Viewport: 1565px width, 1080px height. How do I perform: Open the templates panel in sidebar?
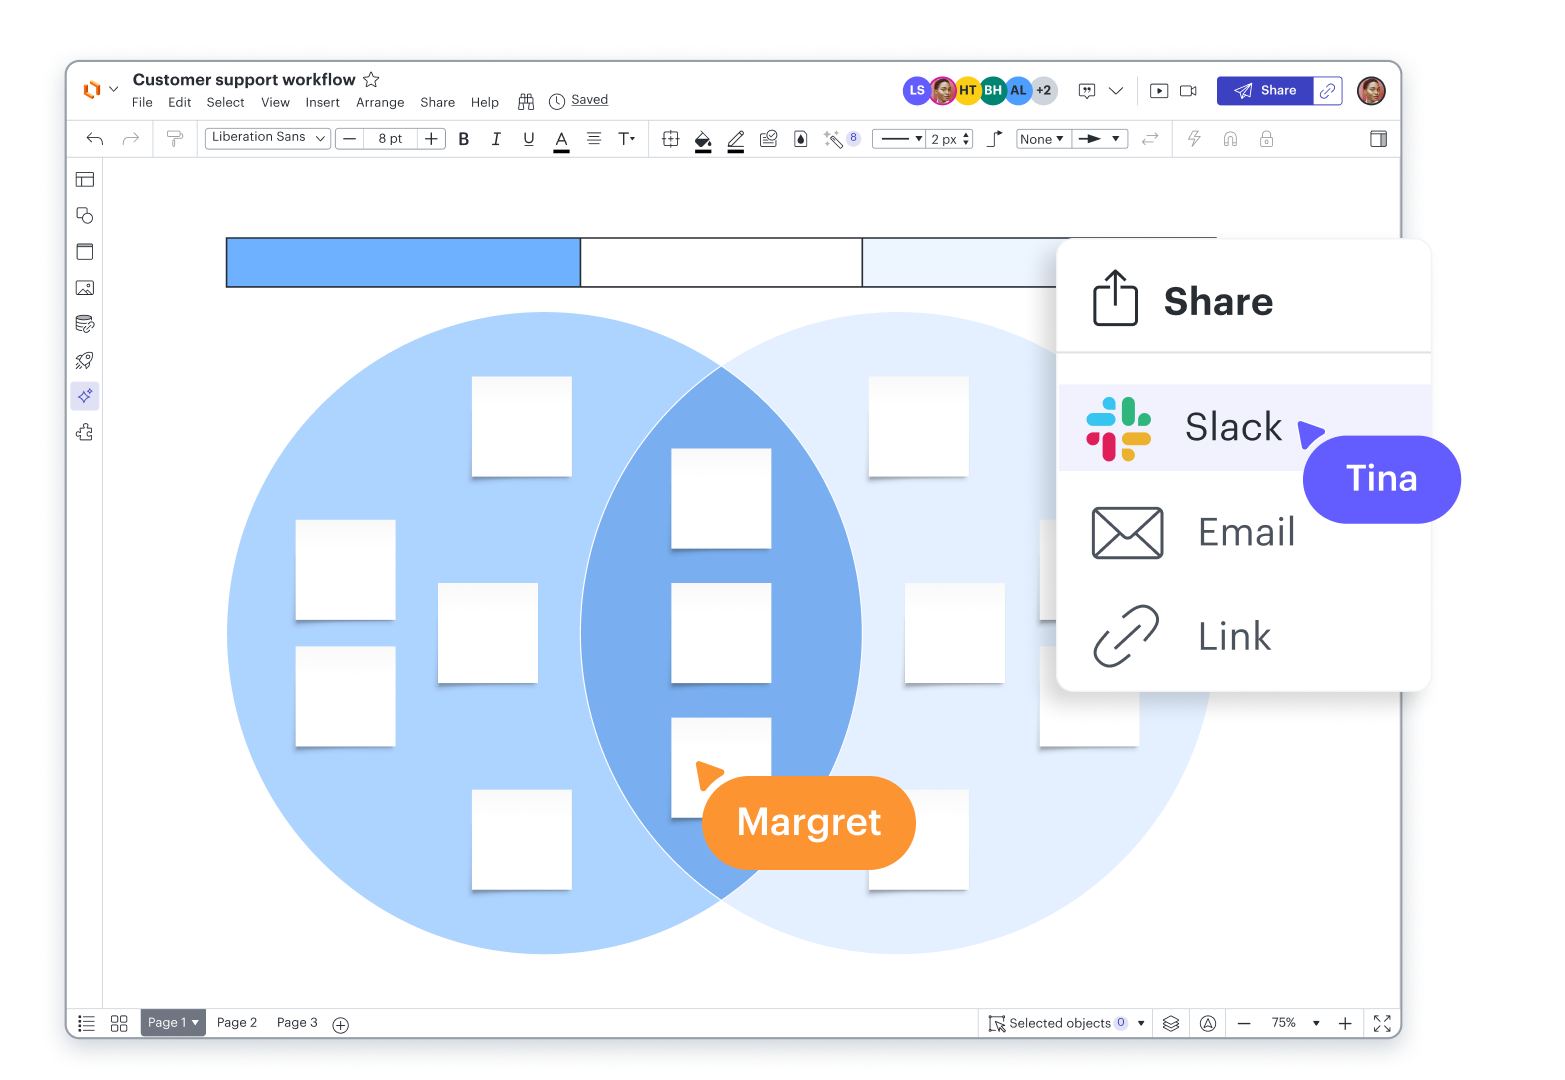click(85, 180)
